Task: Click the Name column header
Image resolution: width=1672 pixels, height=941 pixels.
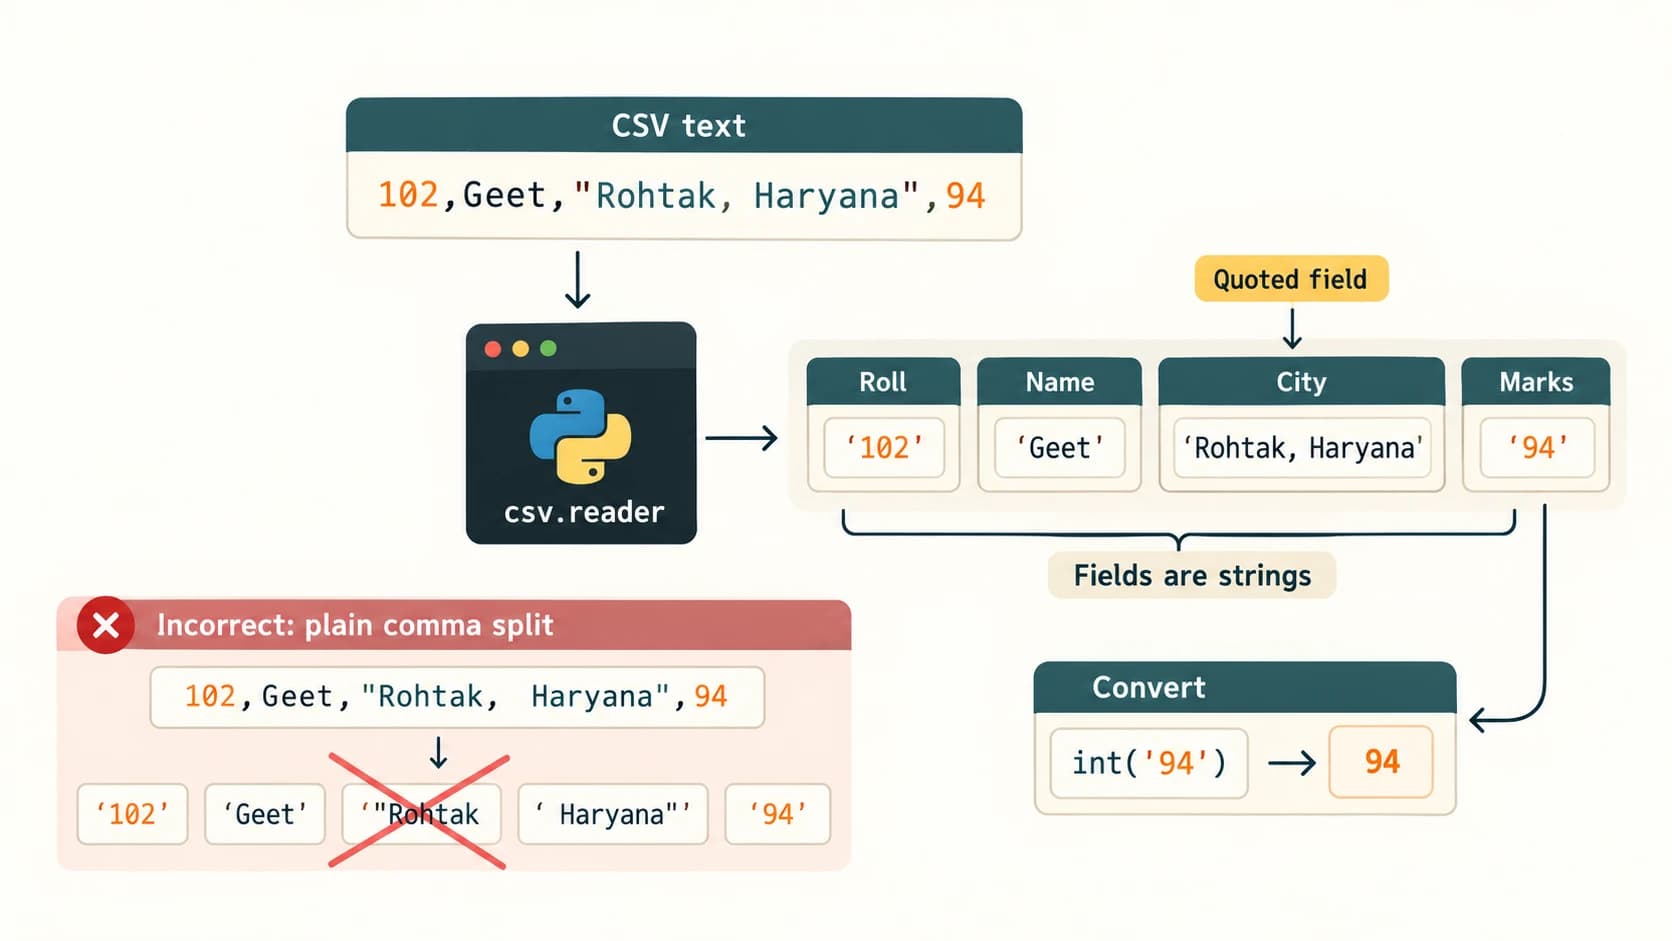Action: click(1060, 382)
